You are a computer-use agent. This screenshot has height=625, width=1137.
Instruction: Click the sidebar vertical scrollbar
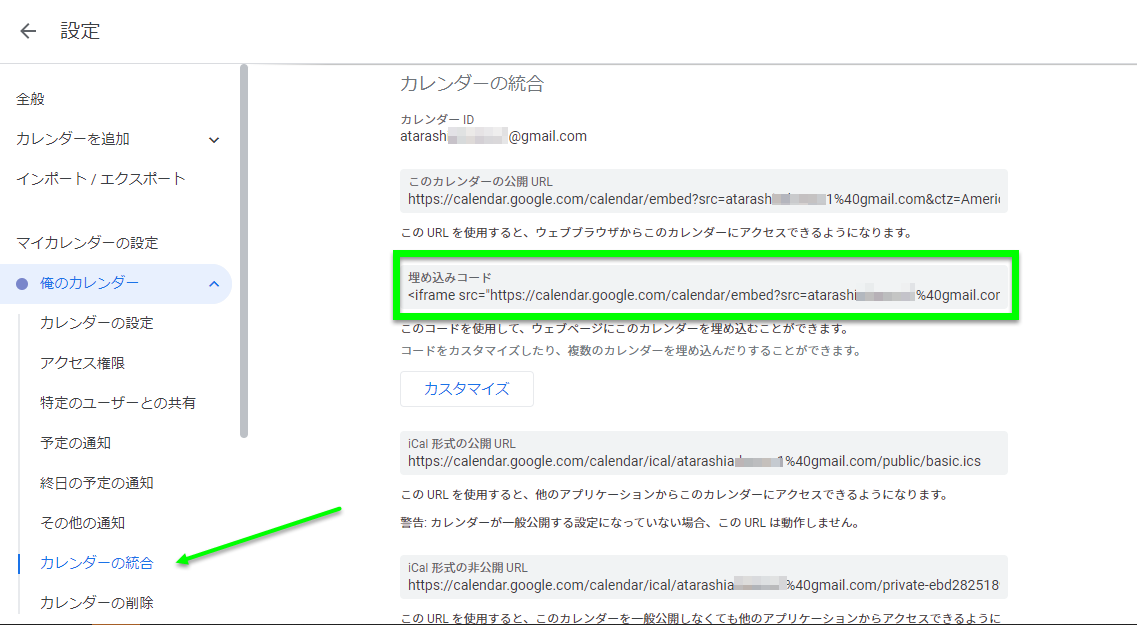(244, 251)
